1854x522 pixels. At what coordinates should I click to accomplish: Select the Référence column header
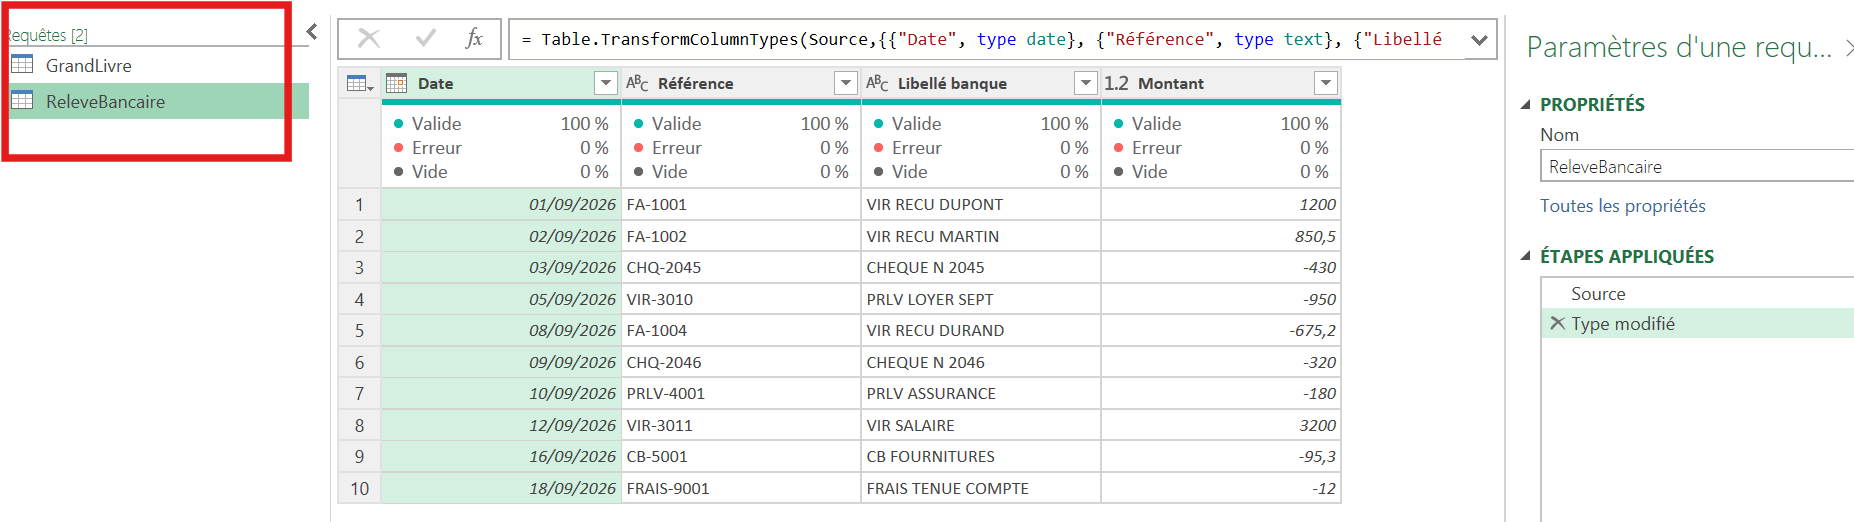(x=741, y=83)
